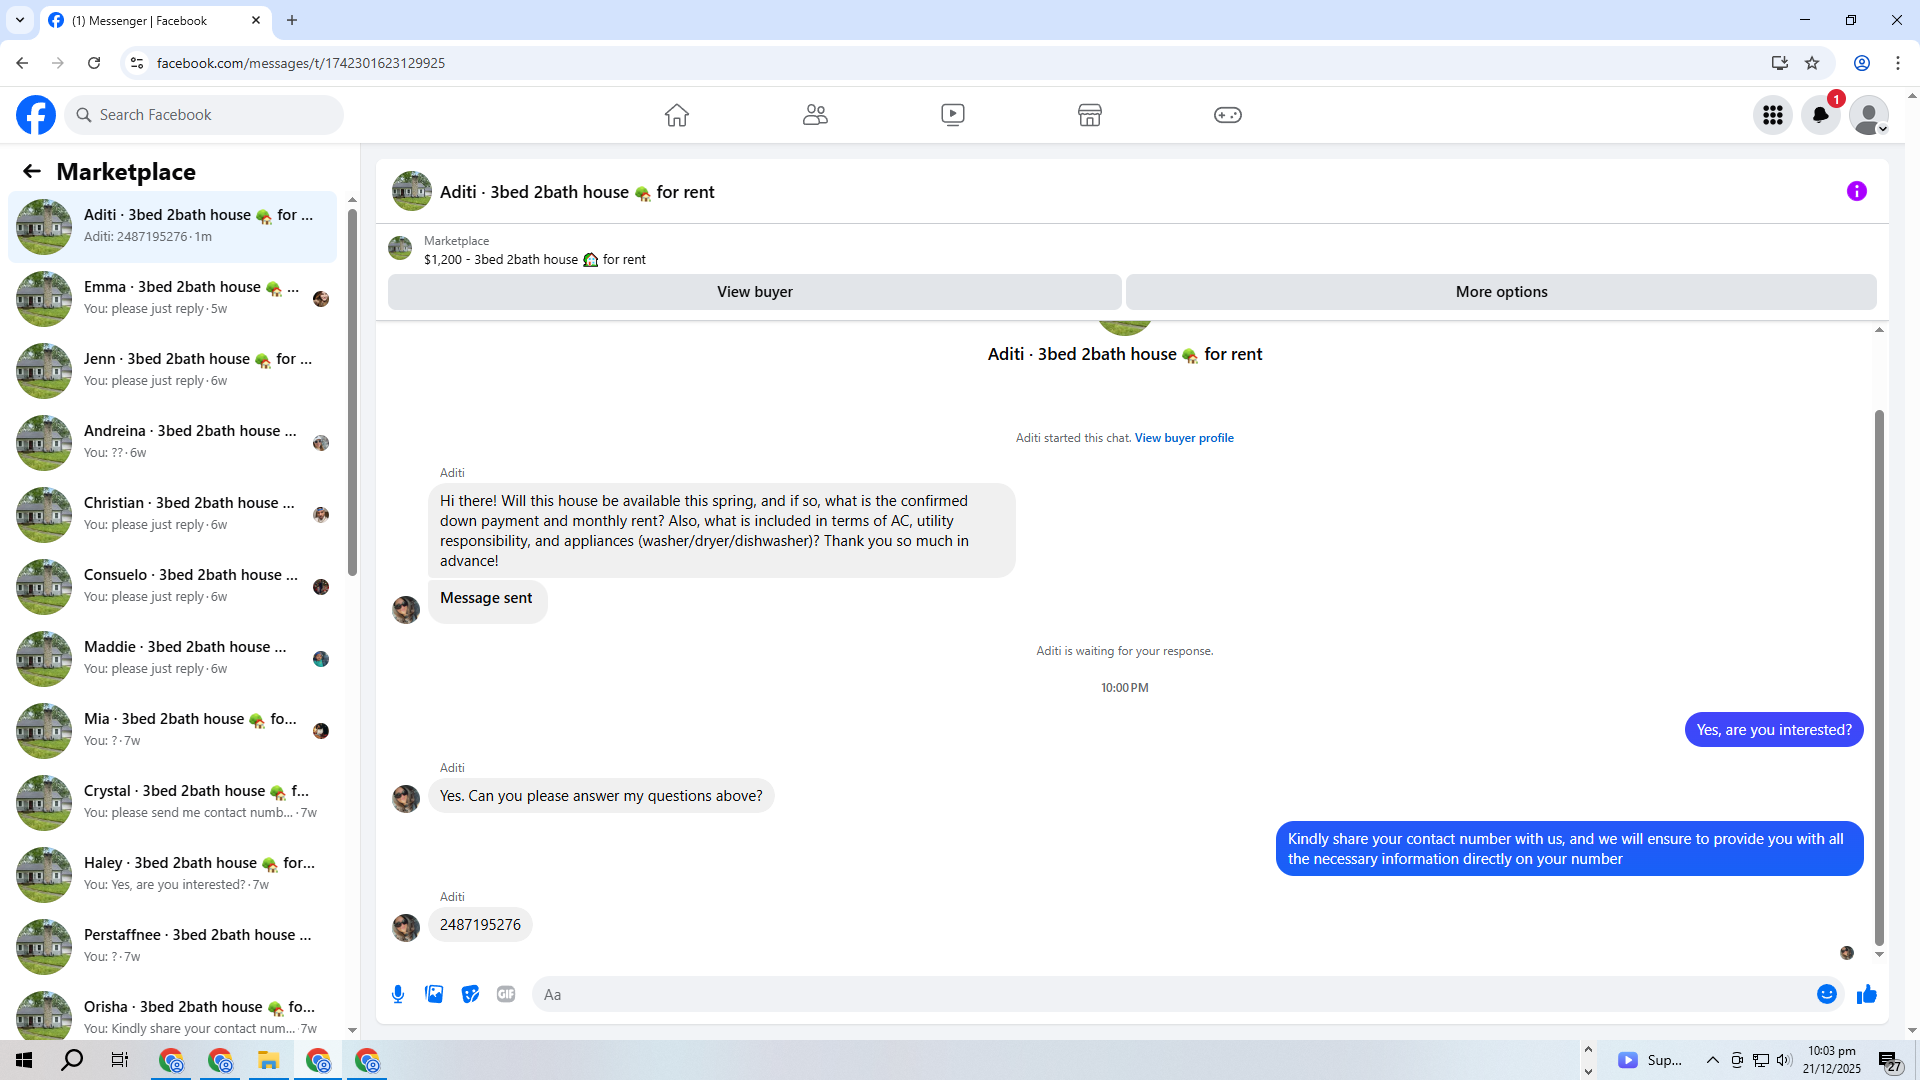Open the Facebook menu grid icon
Viewport: 1920px width, 1080px height.
click(x=1773, y=115)
